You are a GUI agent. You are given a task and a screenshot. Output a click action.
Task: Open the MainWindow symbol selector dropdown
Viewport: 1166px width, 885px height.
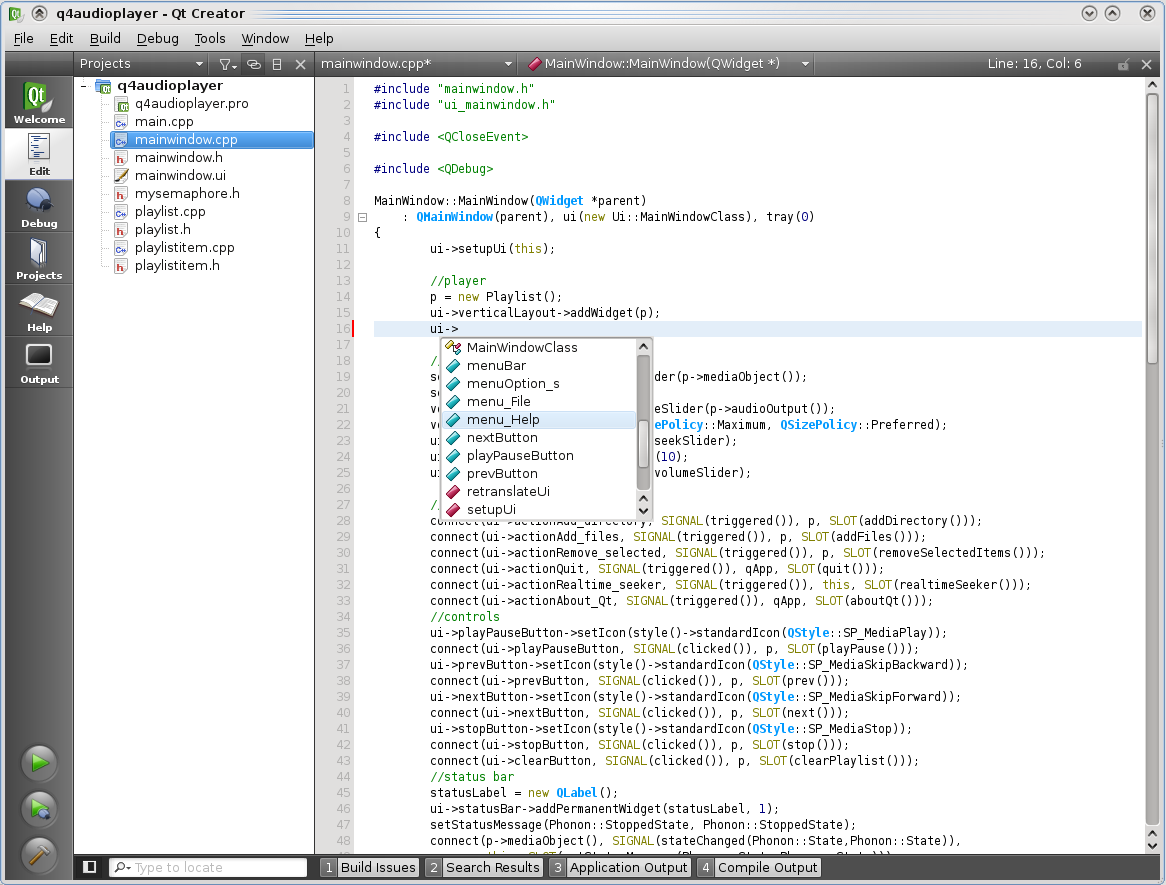[668, 64]
